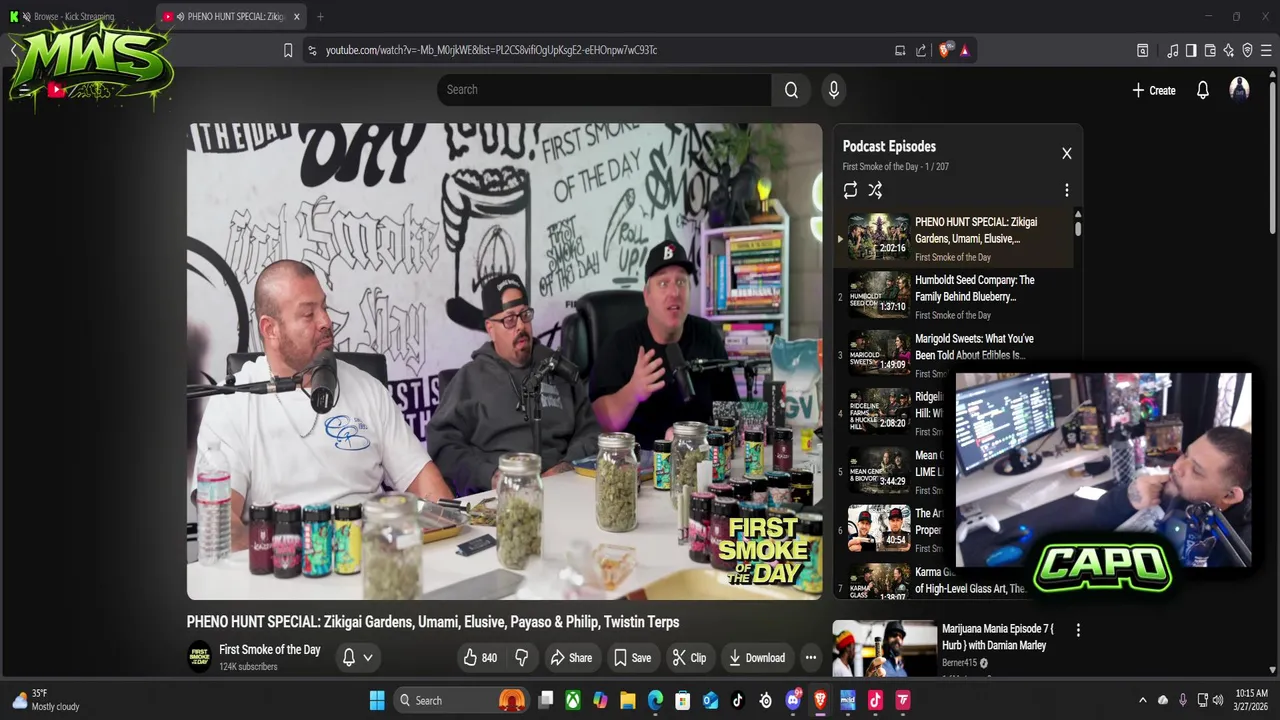Open the Berner415 channel link

point(959,663)
